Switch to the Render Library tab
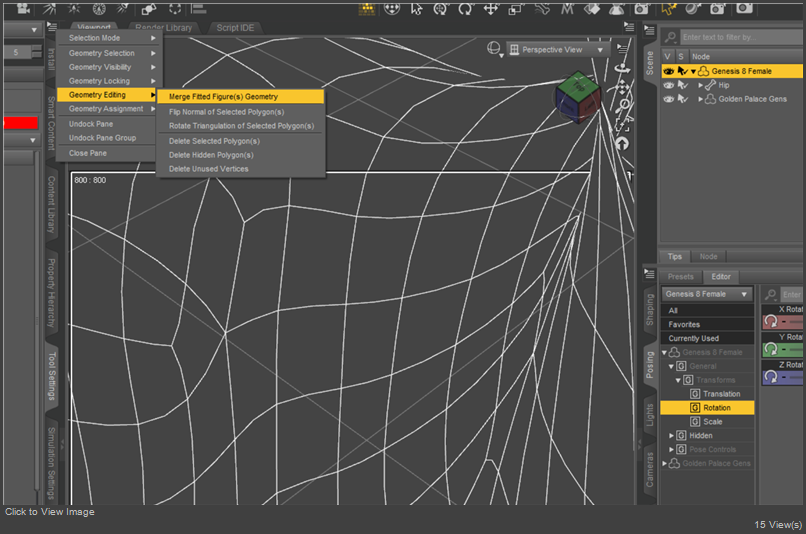 click(163, 28)
